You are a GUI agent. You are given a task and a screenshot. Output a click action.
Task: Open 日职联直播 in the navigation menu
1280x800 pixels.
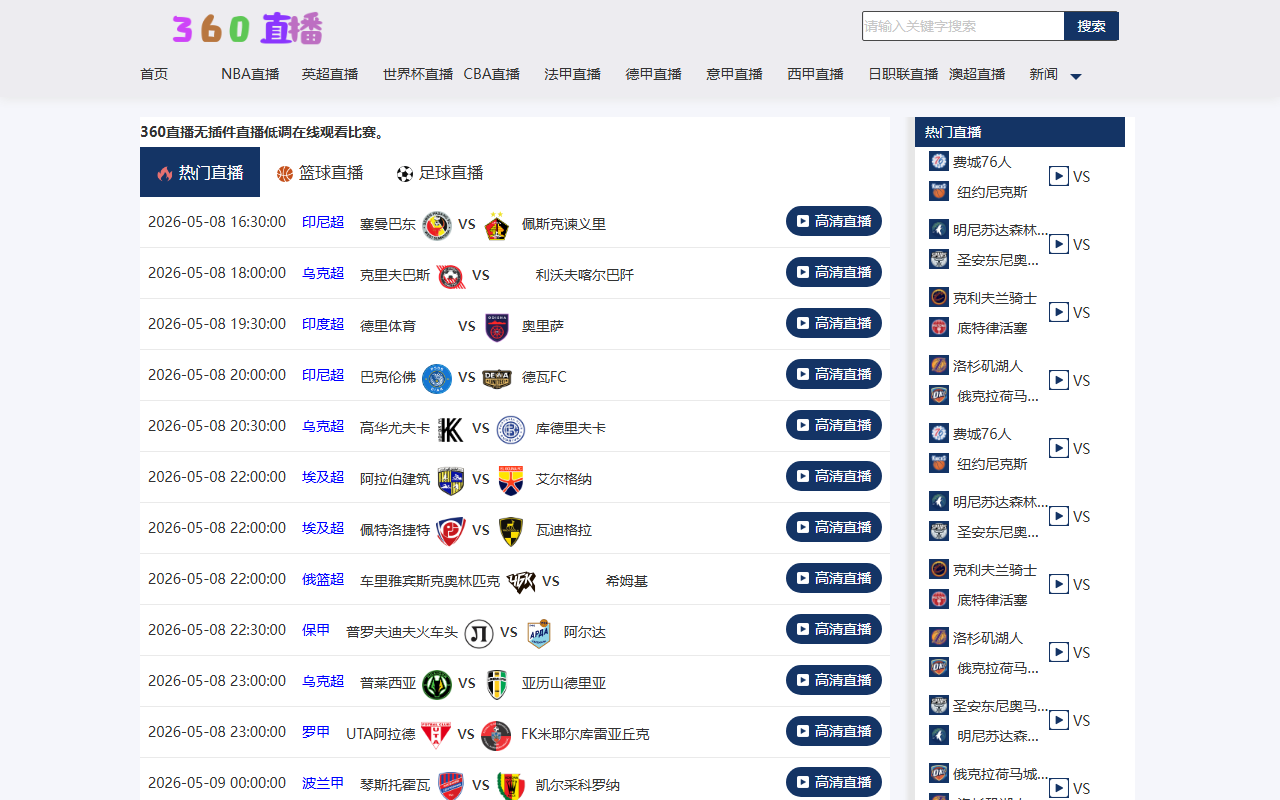903,74
